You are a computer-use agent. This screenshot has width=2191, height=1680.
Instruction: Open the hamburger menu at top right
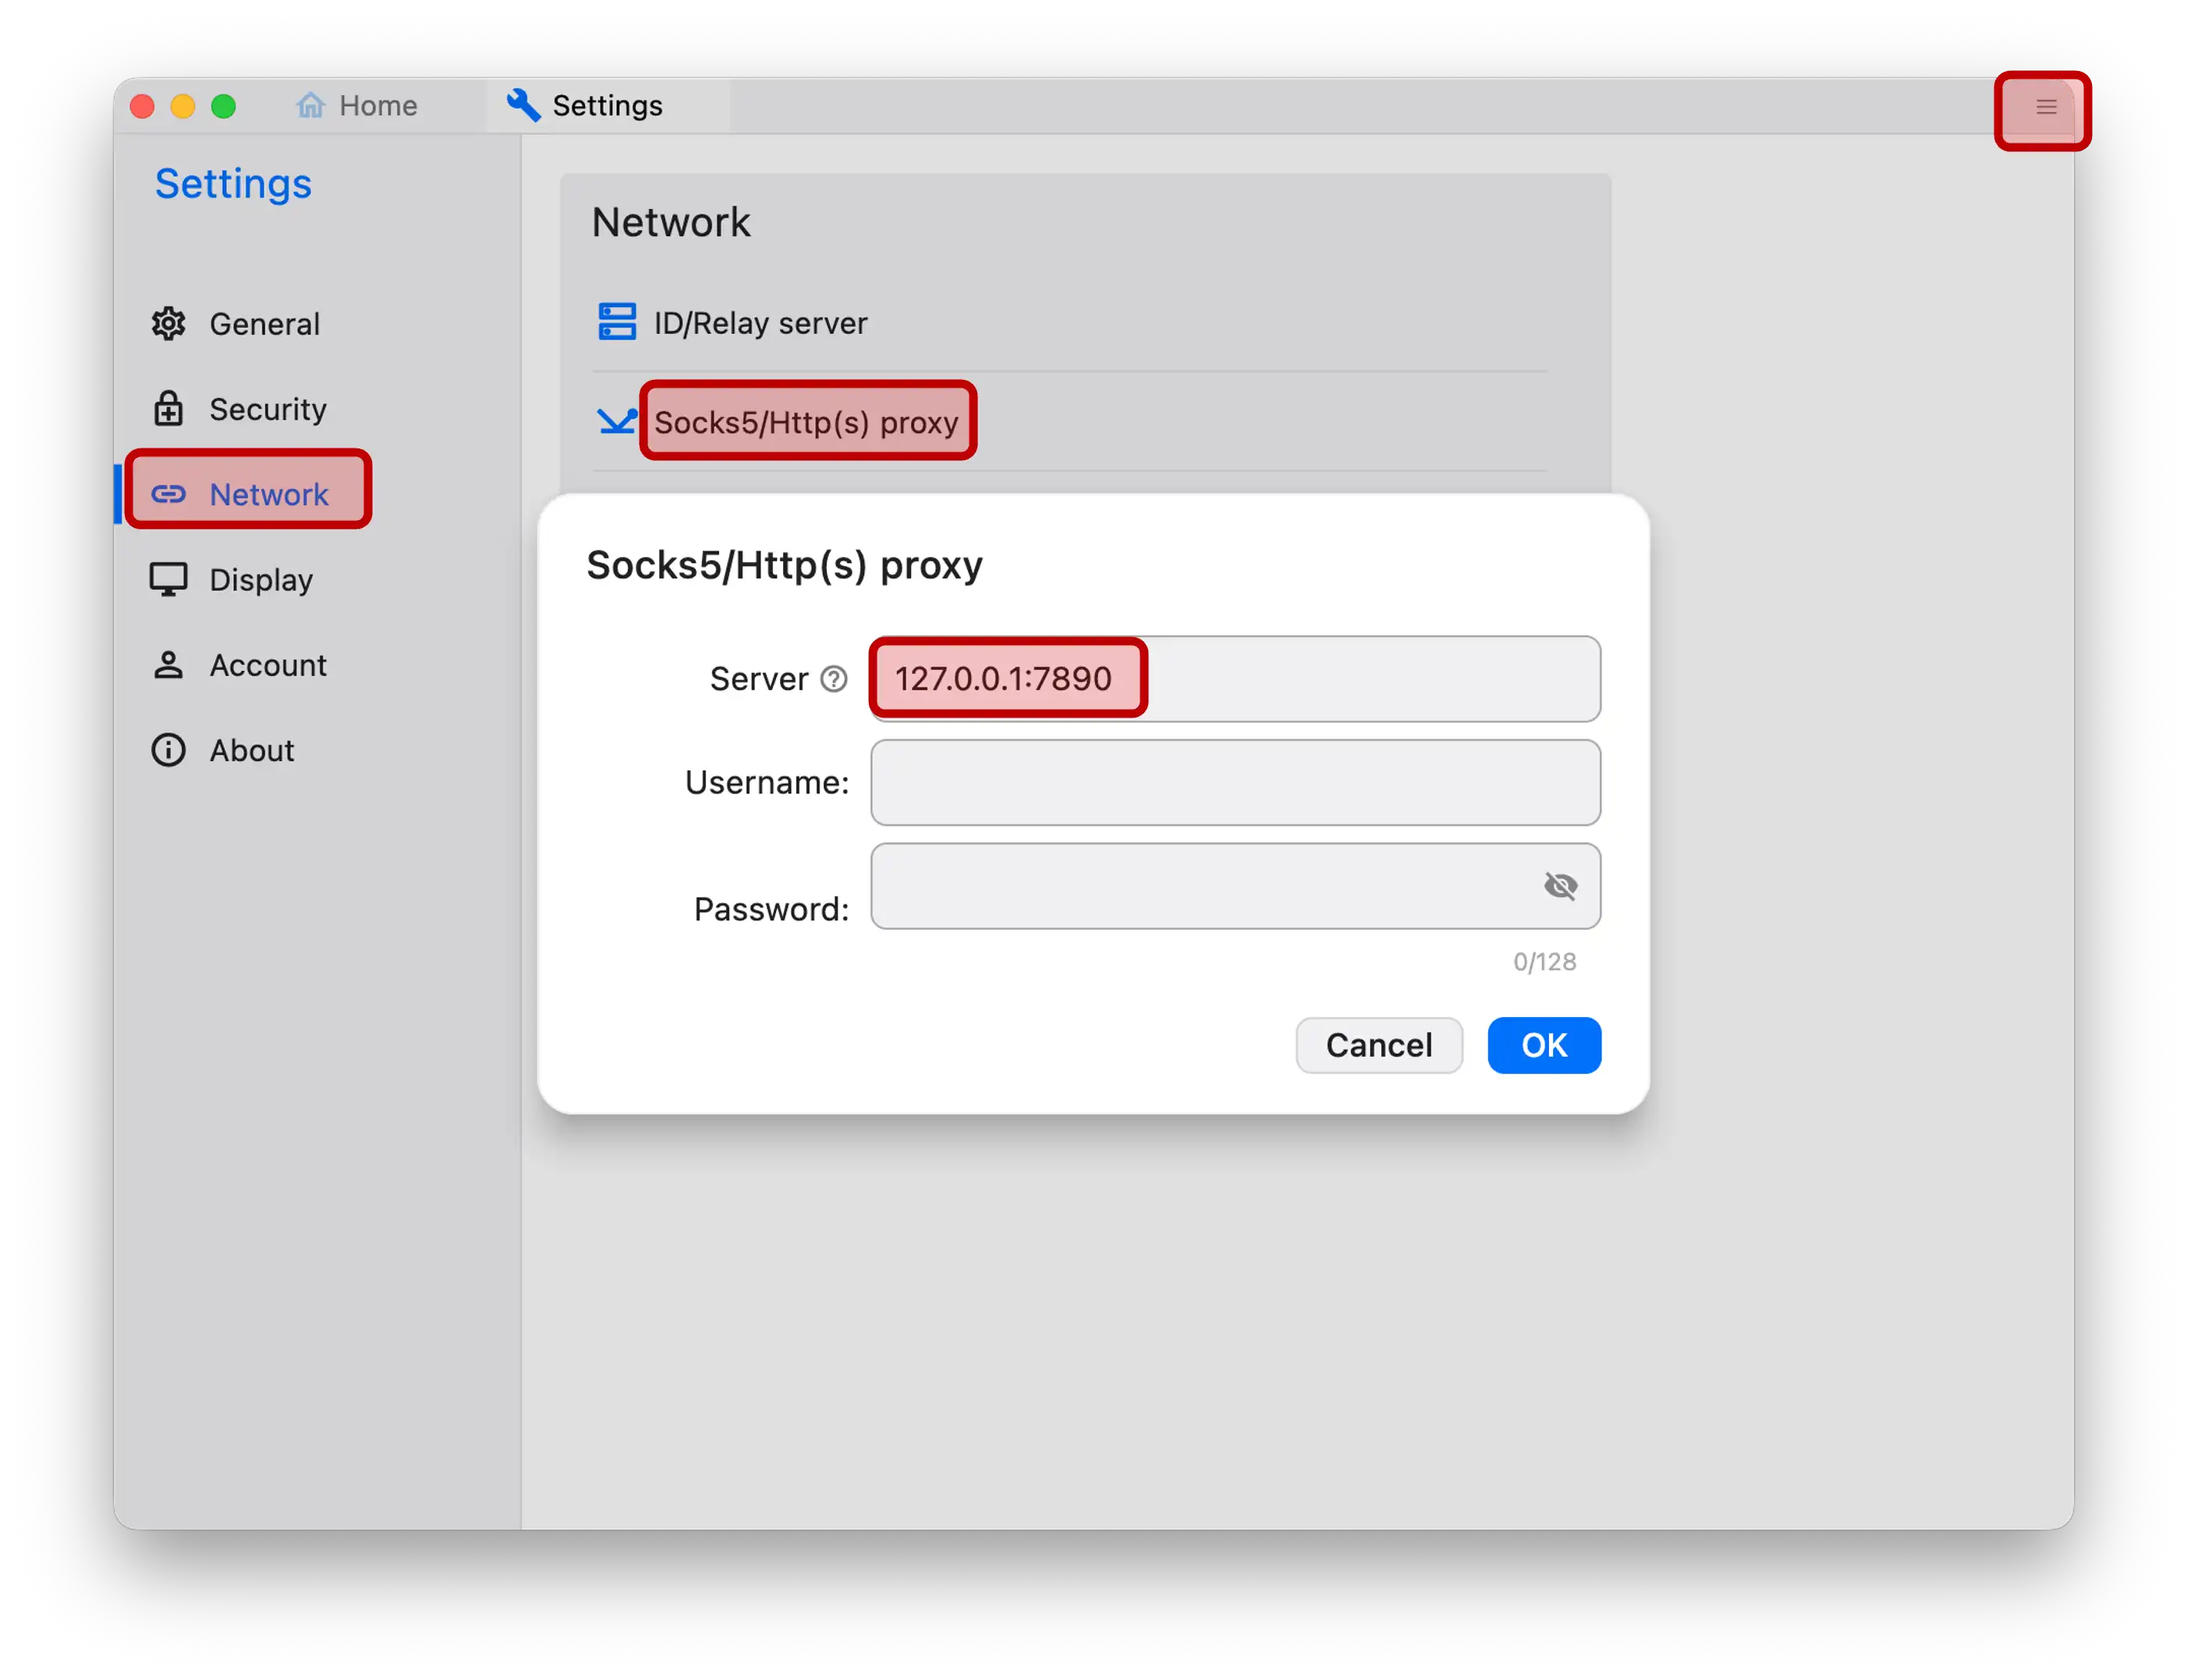pyautogui.click(x=2046, y=107)
